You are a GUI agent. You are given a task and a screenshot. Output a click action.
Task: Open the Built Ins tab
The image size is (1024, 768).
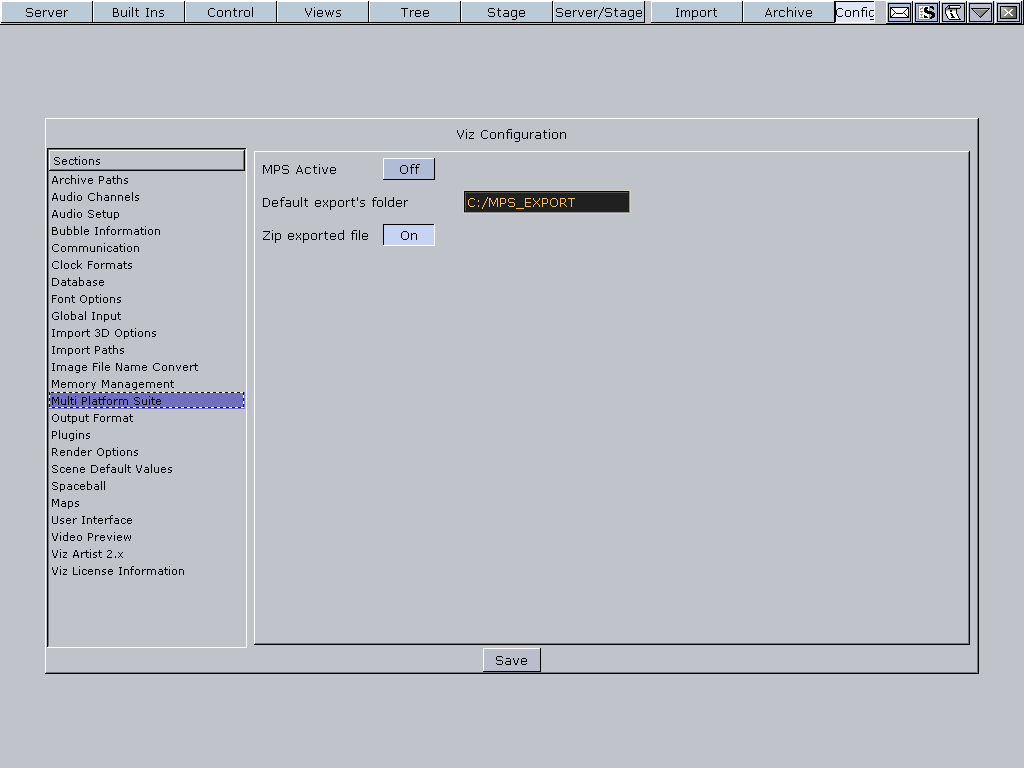pyautogui.click(x=138, y=12)
